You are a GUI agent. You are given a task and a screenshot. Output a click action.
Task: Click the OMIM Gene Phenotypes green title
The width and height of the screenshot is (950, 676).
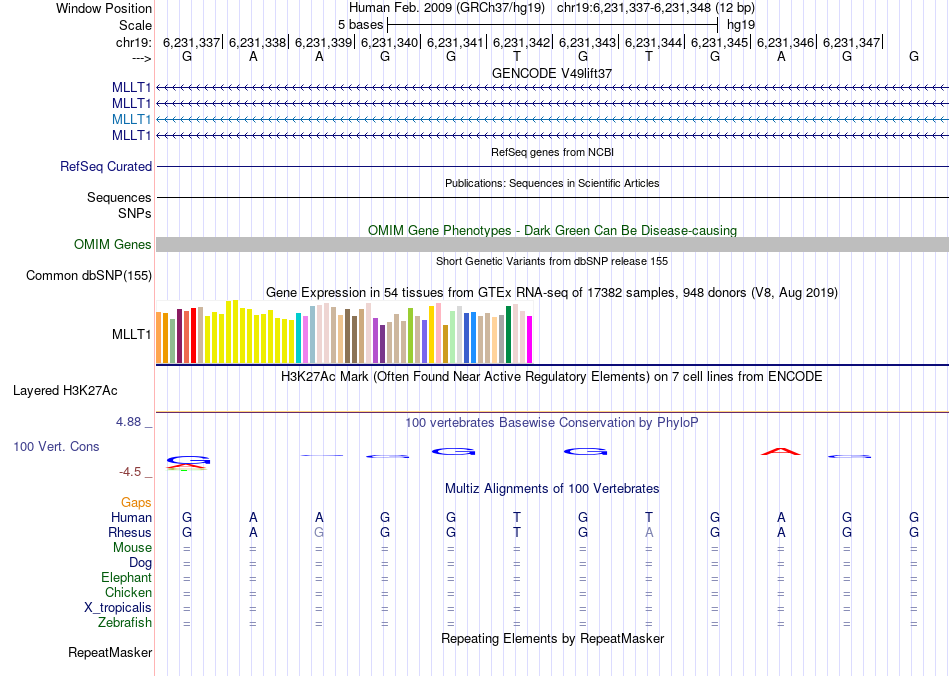coord(553,230)
